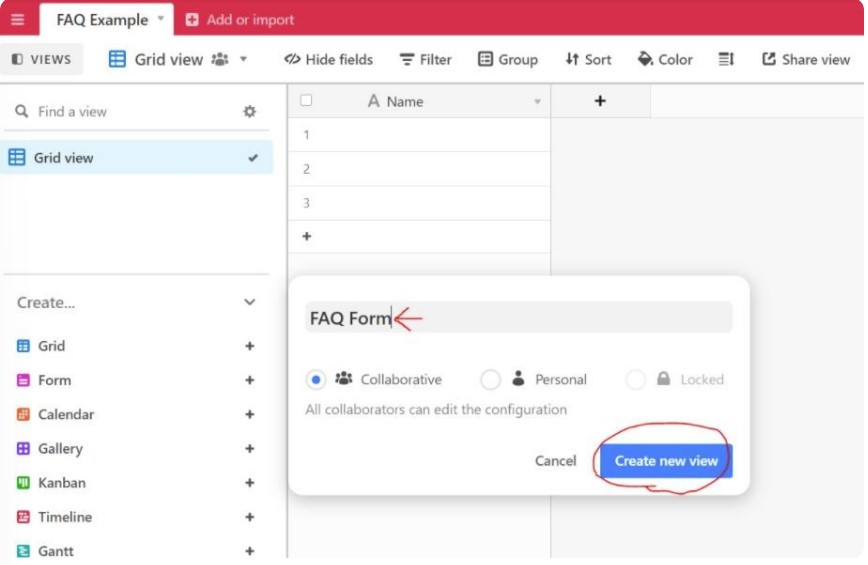
Task: Cancel the new view dialog
Action: point(555,461)
